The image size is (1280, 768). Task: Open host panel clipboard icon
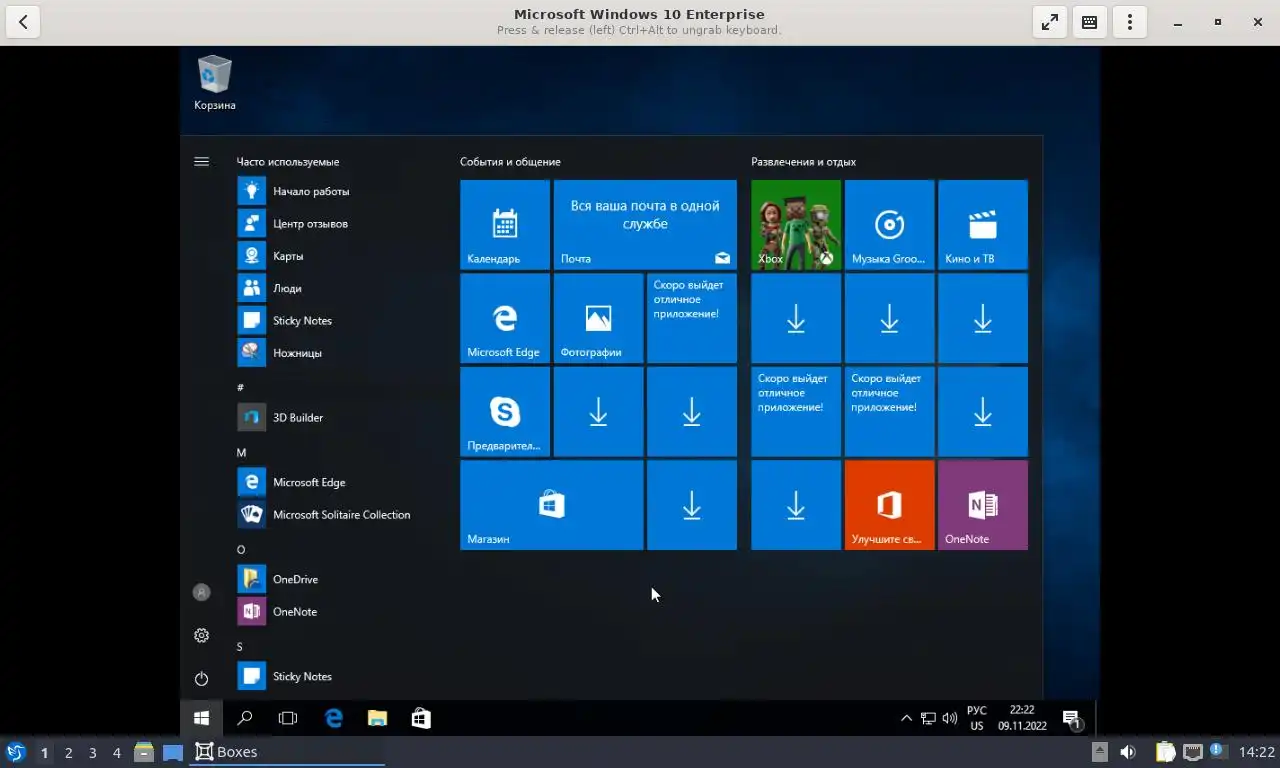point(1165,752)
